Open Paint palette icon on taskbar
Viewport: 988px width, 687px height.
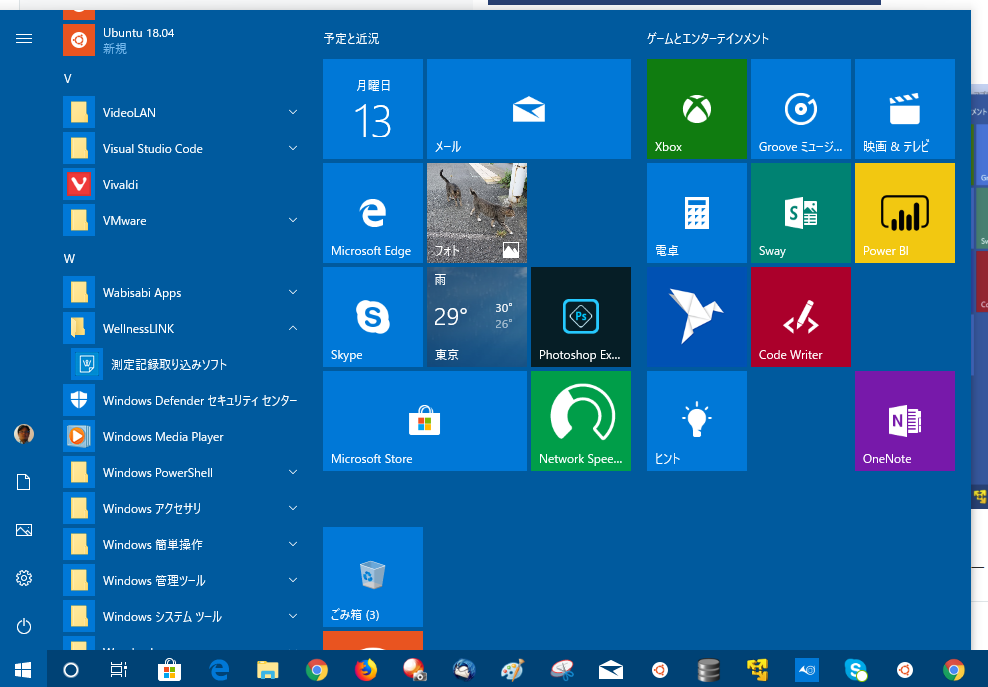(512, 670)
